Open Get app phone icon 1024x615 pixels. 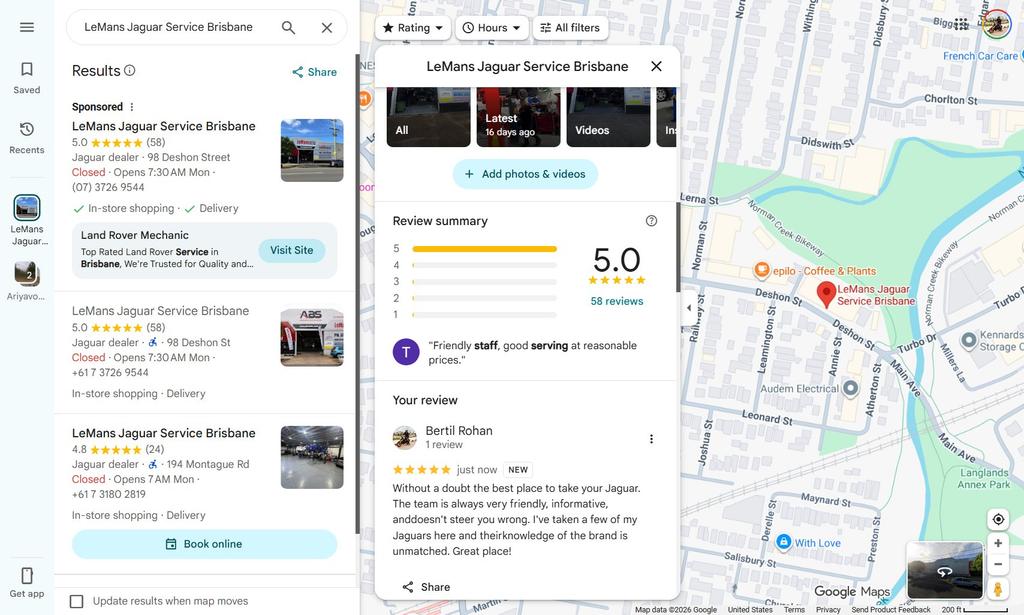coord(27,575)
